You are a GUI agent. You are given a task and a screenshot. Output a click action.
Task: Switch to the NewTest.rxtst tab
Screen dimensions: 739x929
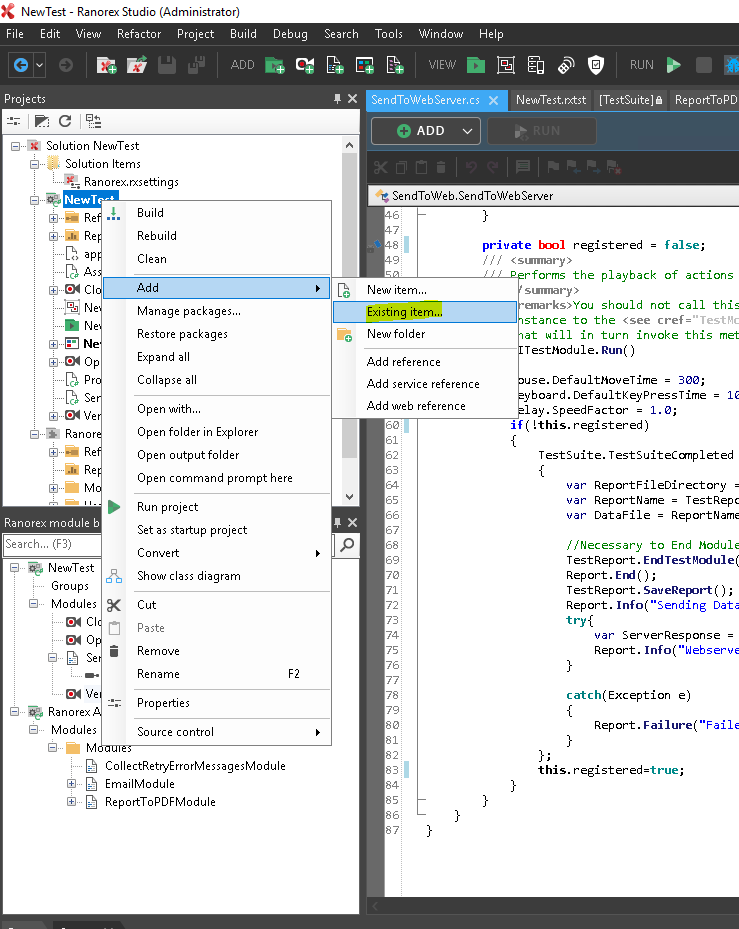coord(551,100)
